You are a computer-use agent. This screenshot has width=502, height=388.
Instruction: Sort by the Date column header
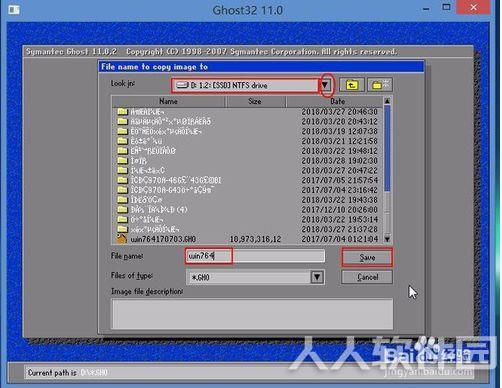(x=335, y=101)
